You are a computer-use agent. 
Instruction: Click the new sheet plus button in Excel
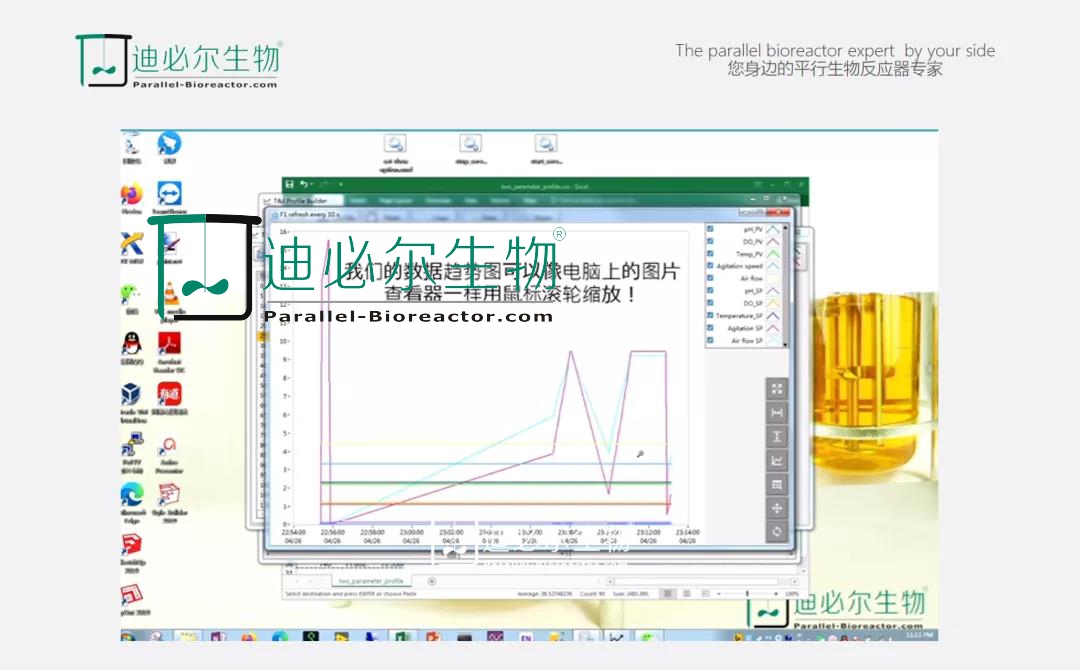432,581
